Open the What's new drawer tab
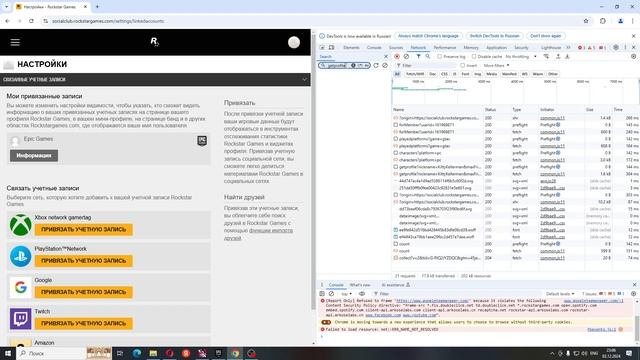Screen dimensions: 640x360 click(x=360, y=285)
